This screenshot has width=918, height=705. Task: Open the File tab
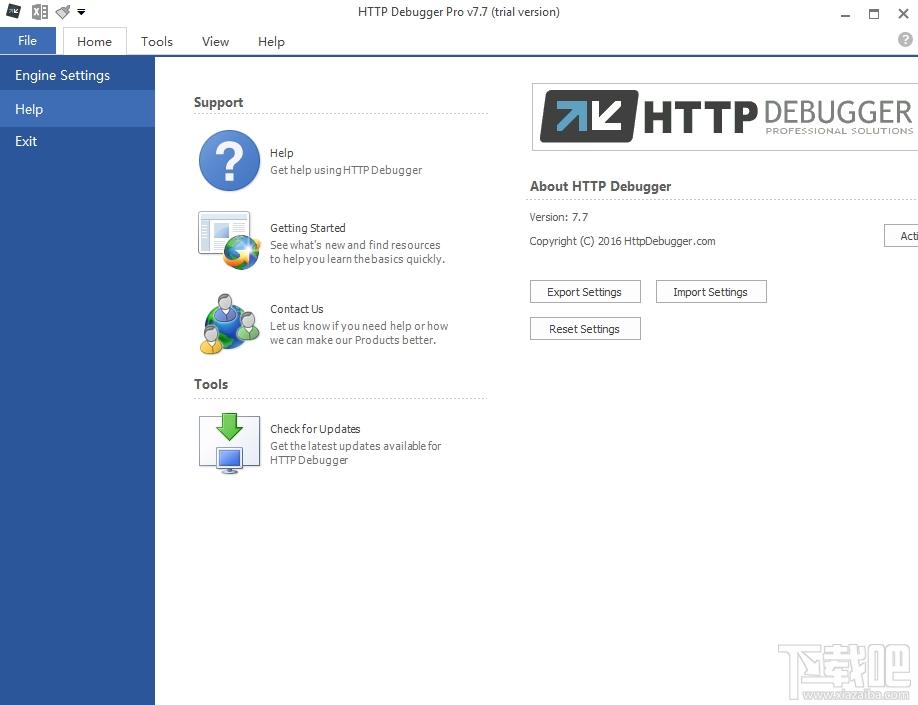tap(28, 40)
